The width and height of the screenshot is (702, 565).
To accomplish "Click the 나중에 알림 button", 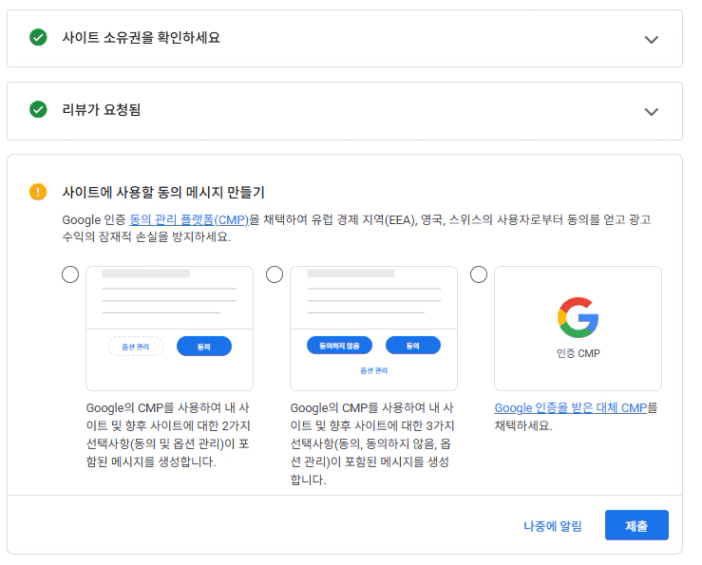I will (551, 525).
